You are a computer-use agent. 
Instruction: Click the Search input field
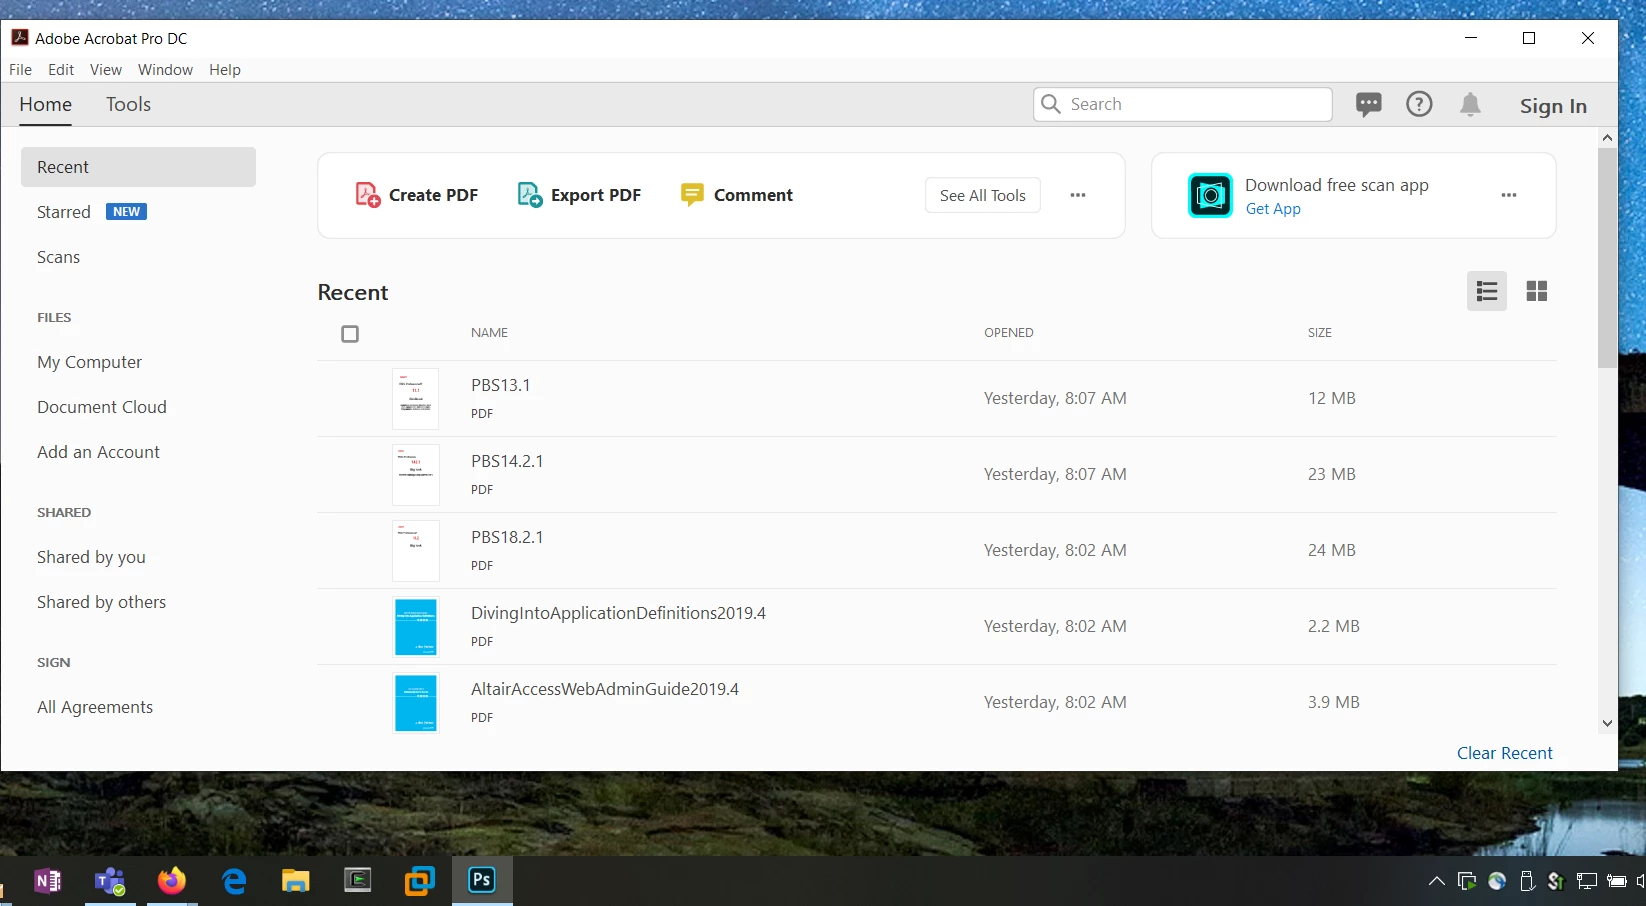point(1183,104)
